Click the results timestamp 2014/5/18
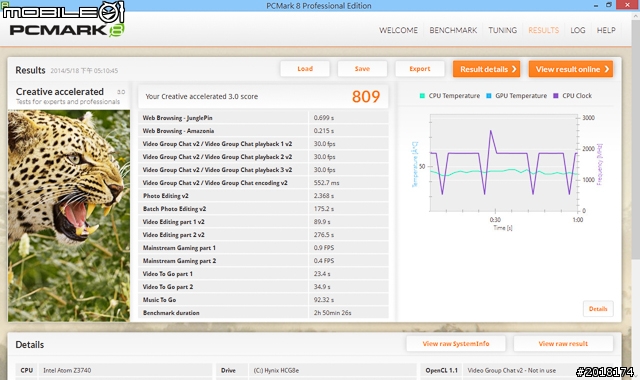This screenshot has height=380, width=640. pyautogui.click(x=84, y=71)
